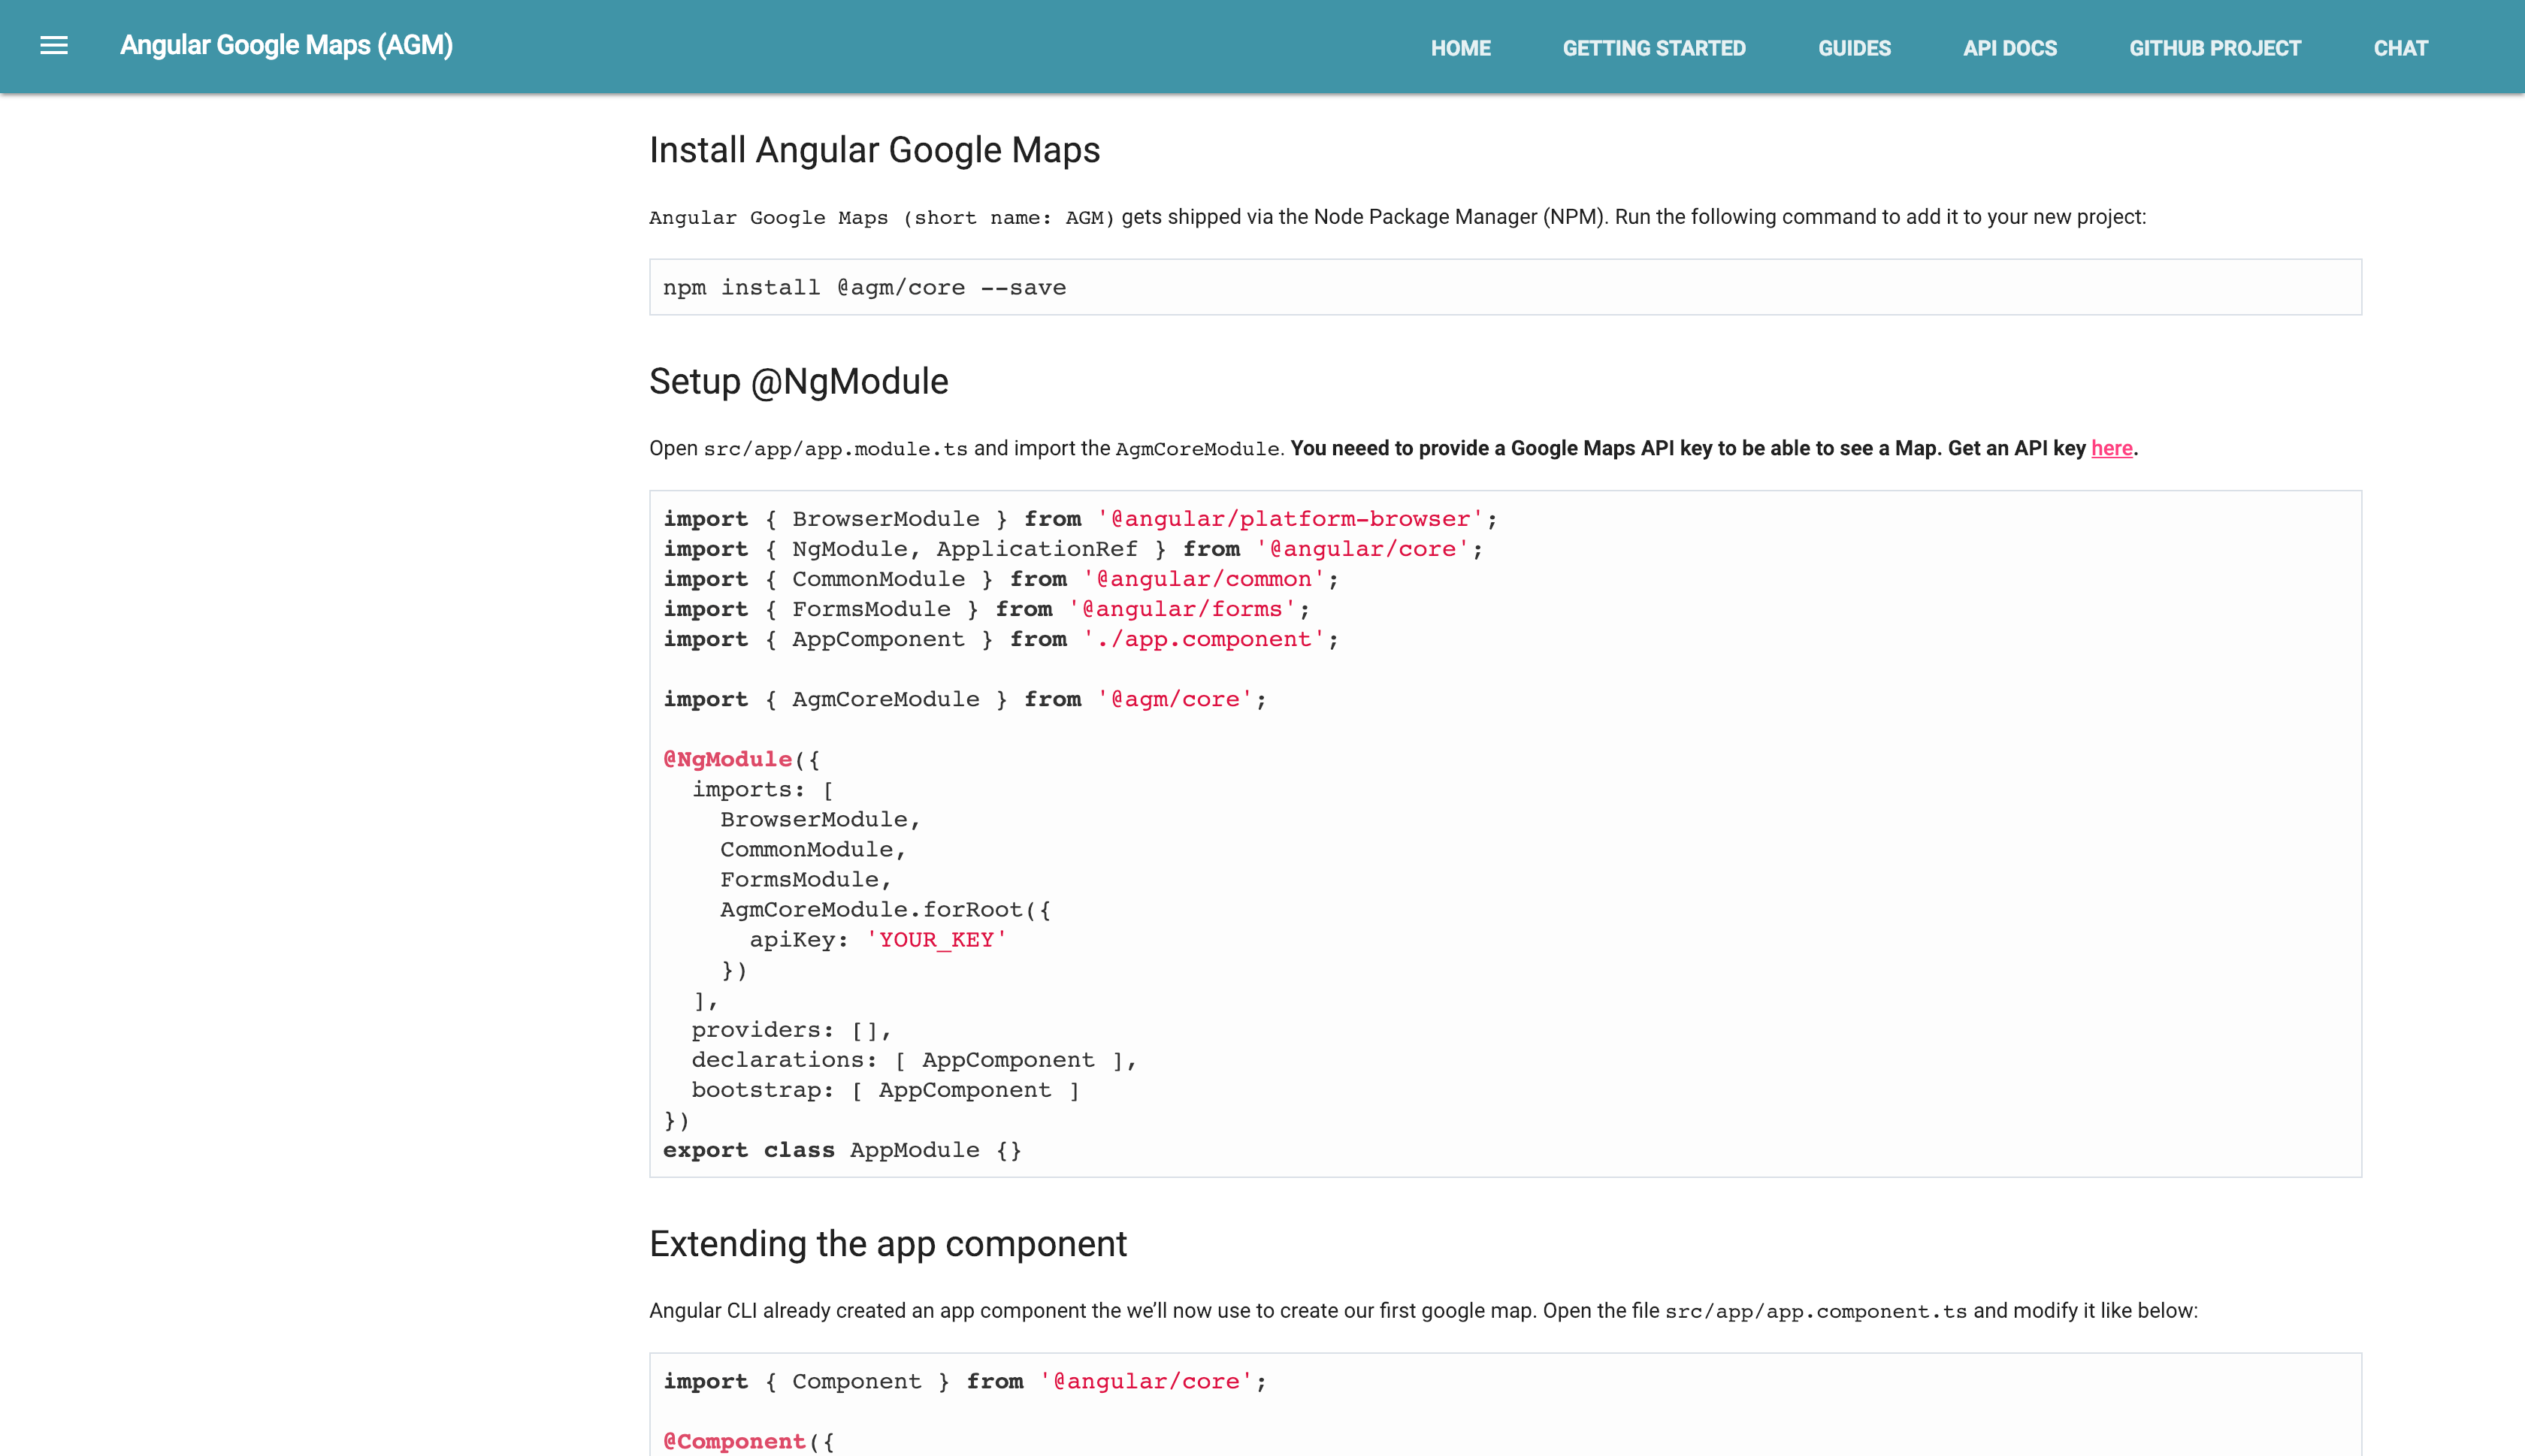Viewport: 2525px width, 1456px height.
Task: Open the CHAT page
Action: coord(2401,47)
